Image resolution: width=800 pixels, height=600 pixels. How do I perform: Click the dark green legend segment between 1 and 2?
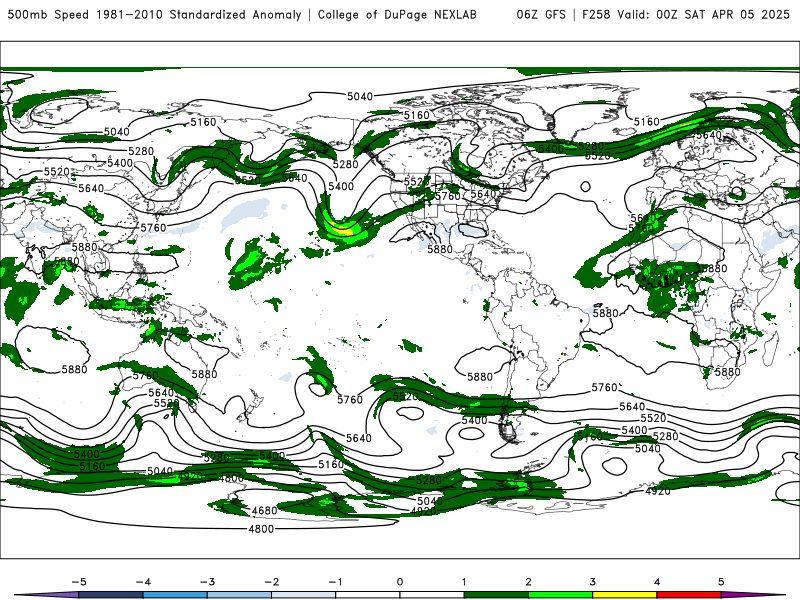pos(496,595)
